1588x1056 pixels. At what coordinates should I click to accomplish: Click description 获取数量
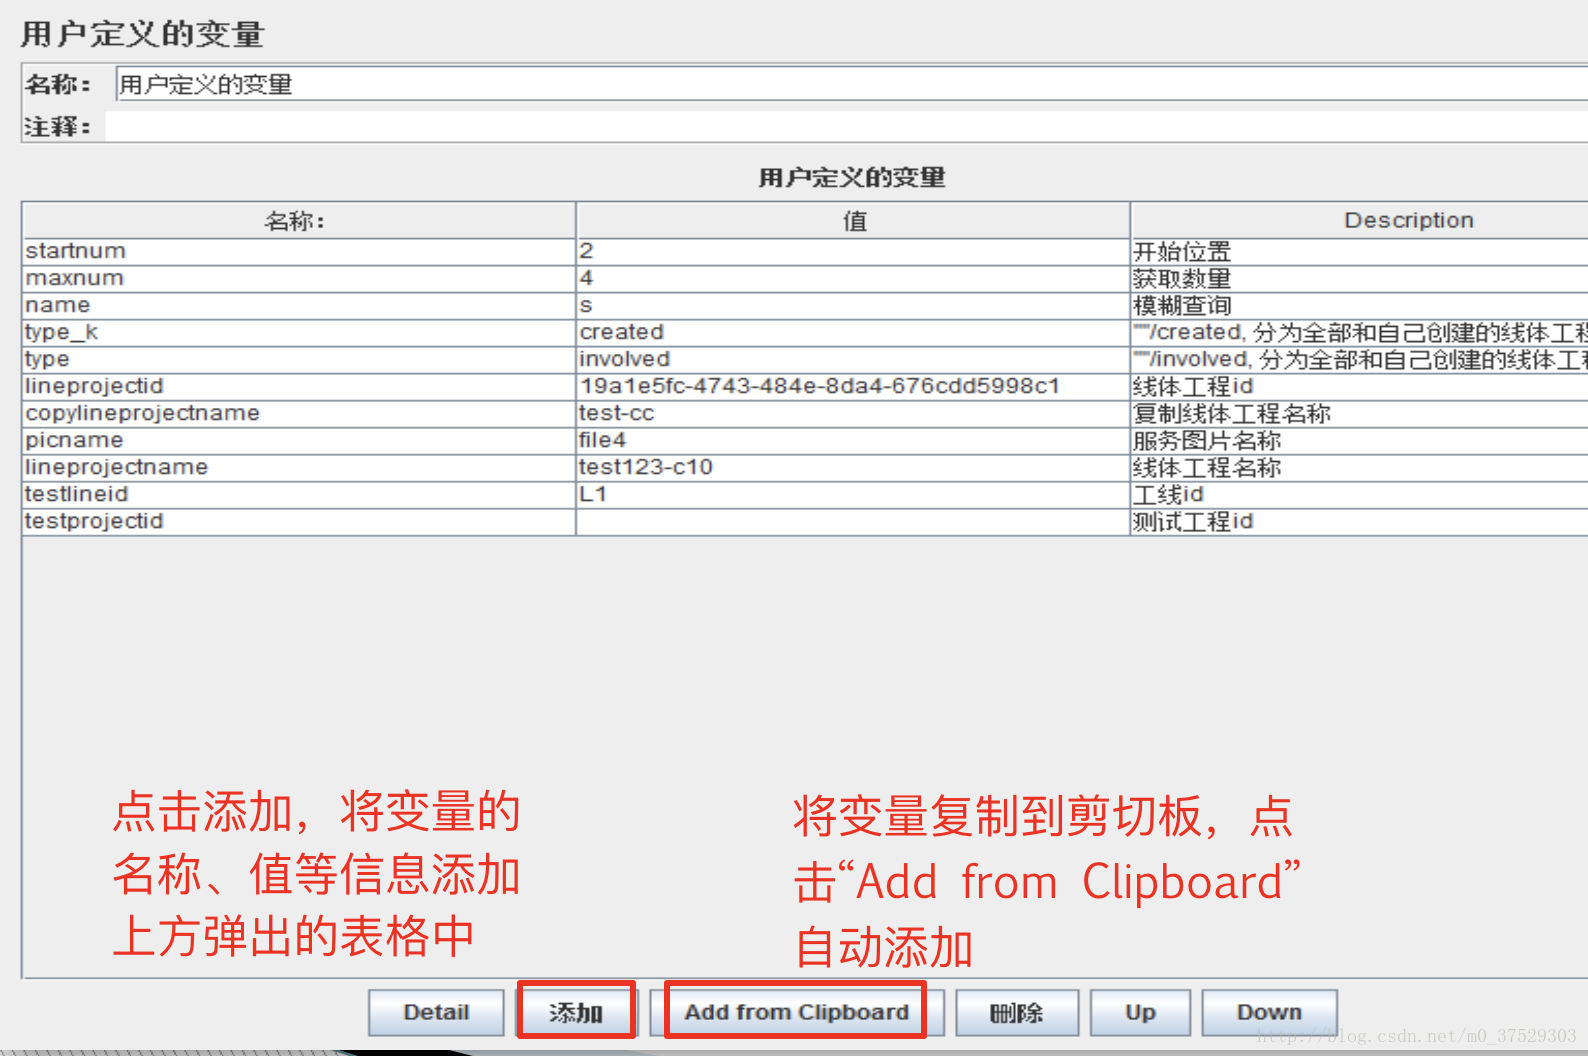1359,278
